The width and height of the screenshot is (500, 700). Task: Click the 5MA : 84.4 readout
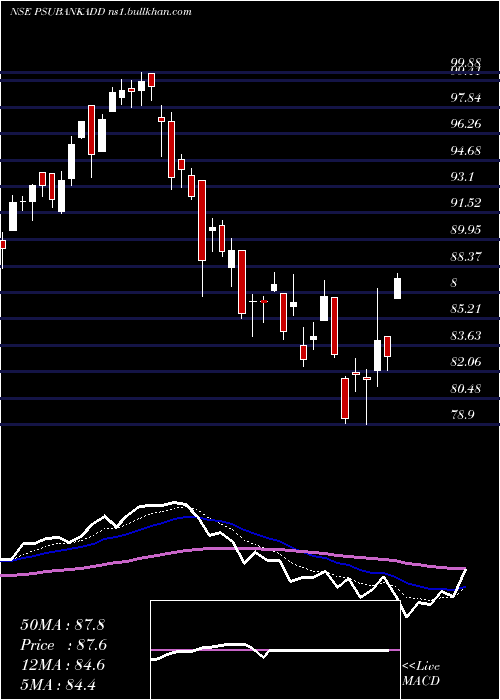58,685
